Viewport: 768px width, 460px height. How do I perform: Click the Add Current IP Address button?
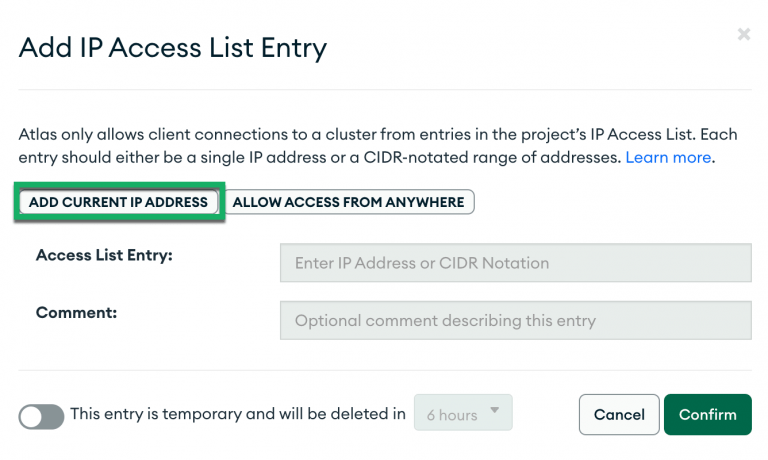118,202
